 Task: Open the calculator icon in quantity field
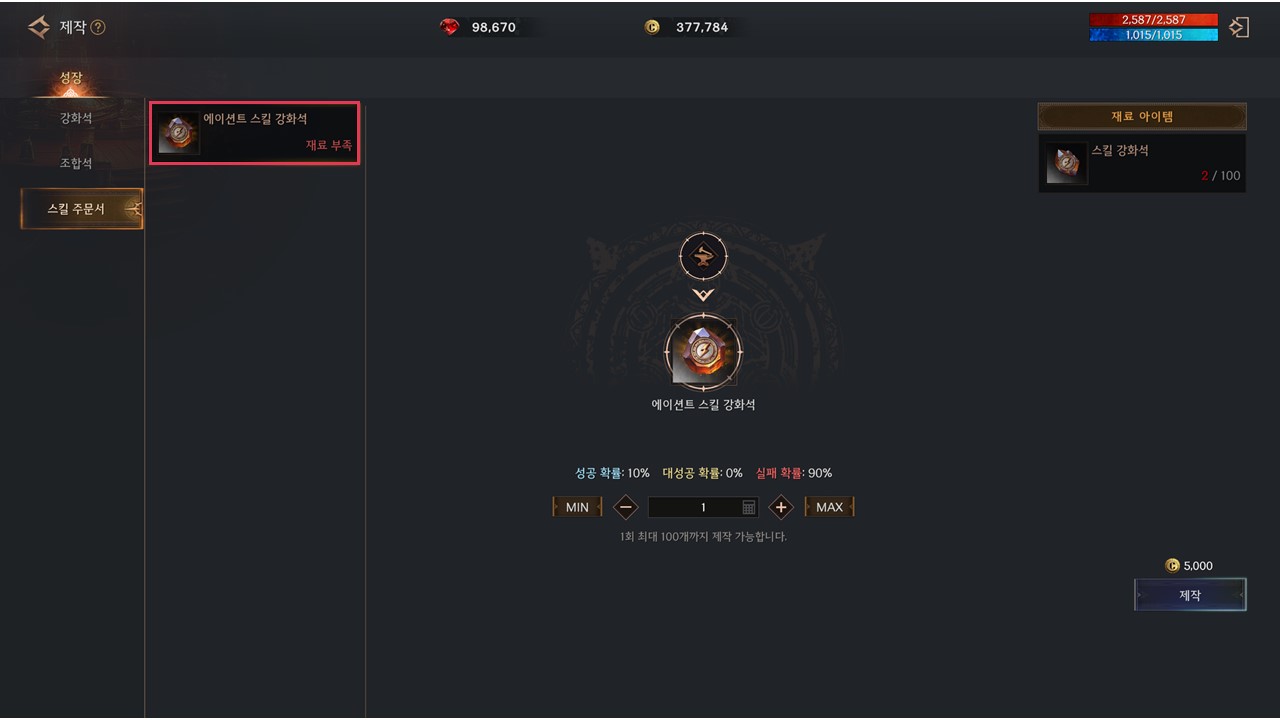pos(749,507)
